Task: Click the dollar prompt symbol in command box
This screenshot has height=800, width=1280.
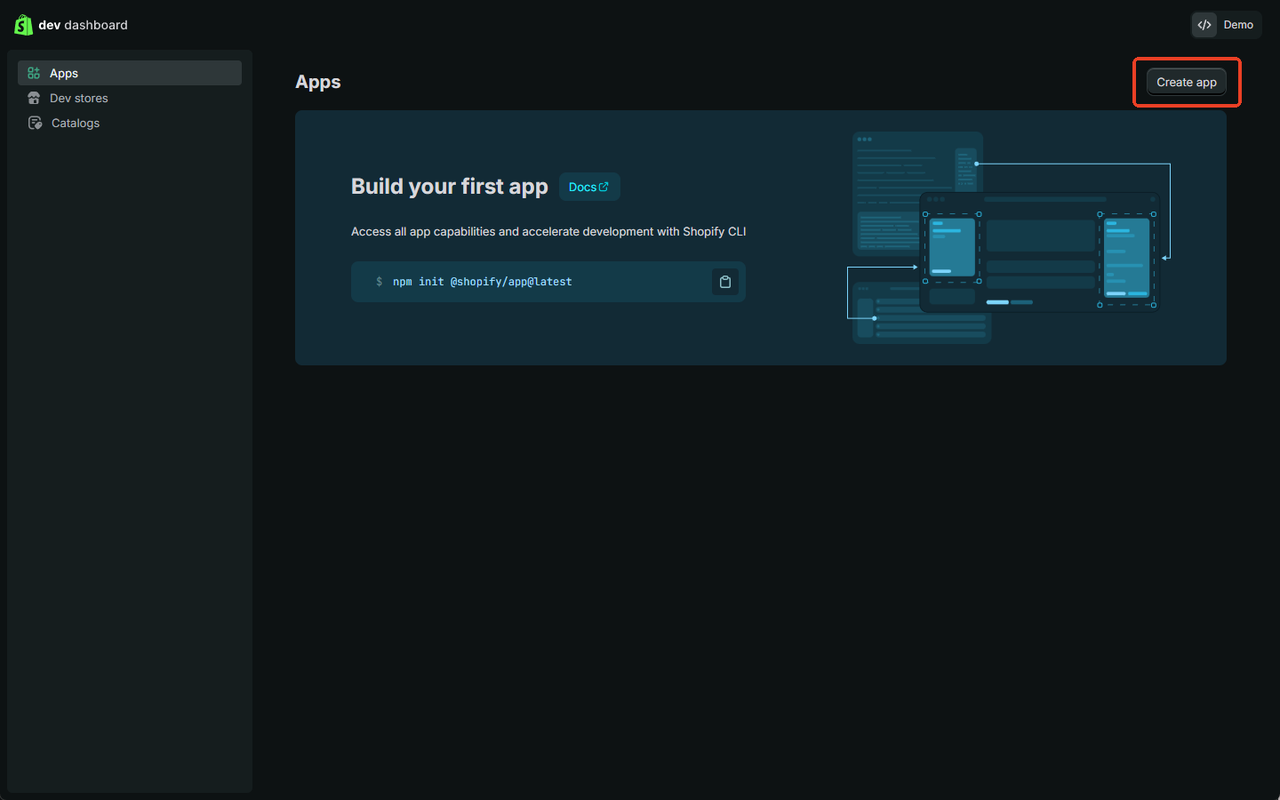Action: point(379,282)
